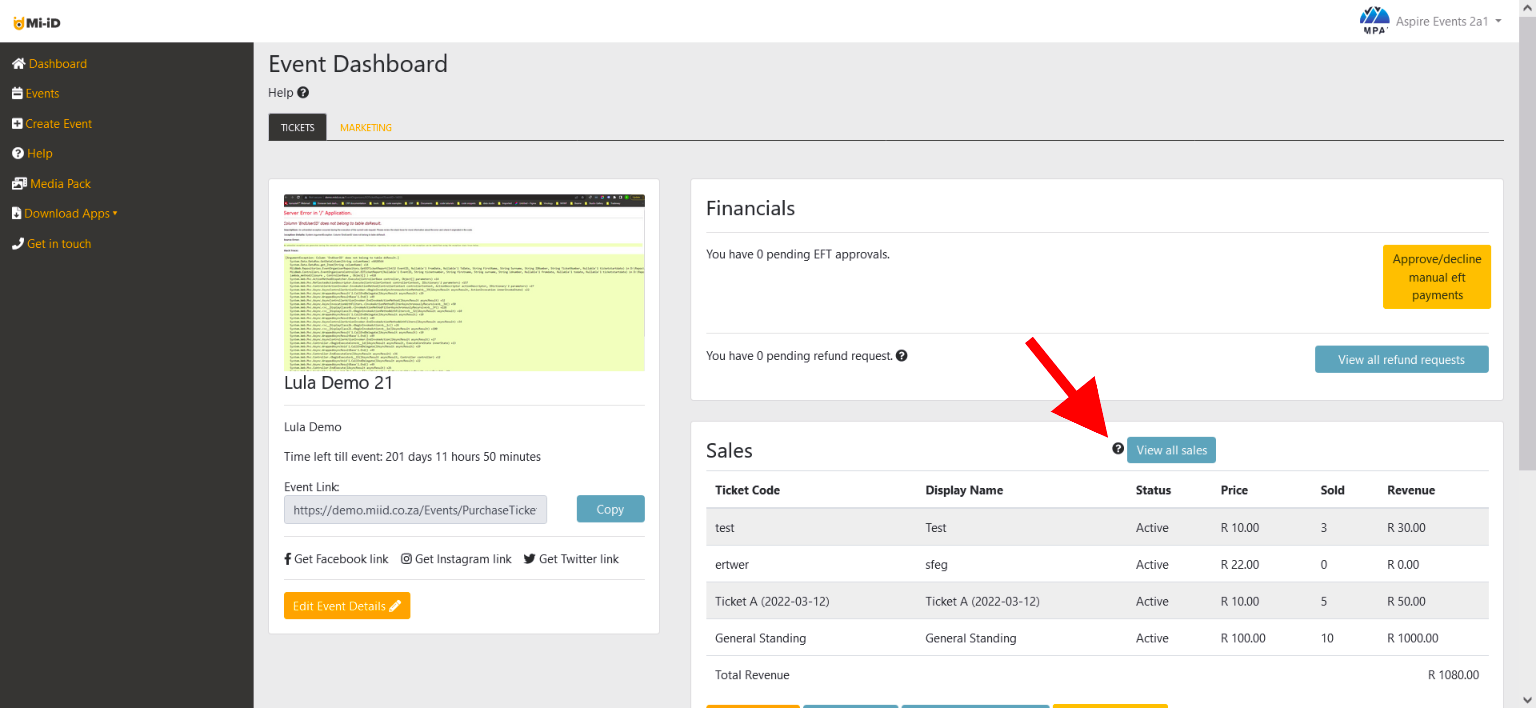Click Edit Event Details button
Image resolution: width=1536 pixels, height=708 pixels.
tap(347, 606)
